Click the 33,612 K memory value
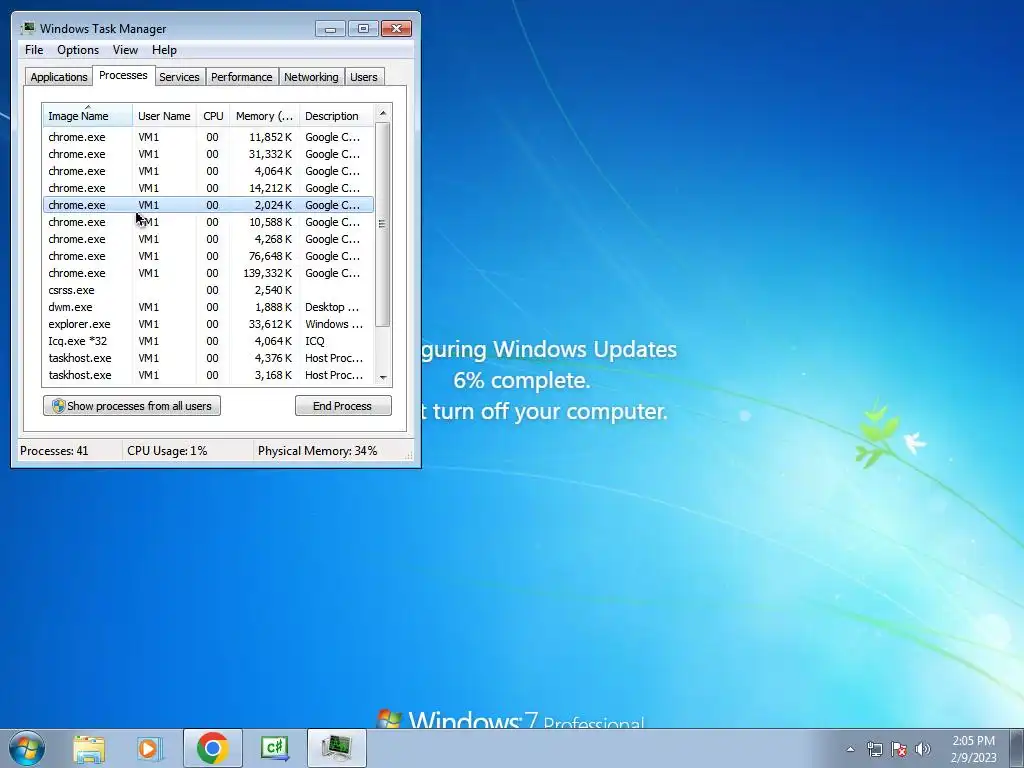 tap(270, 324)
